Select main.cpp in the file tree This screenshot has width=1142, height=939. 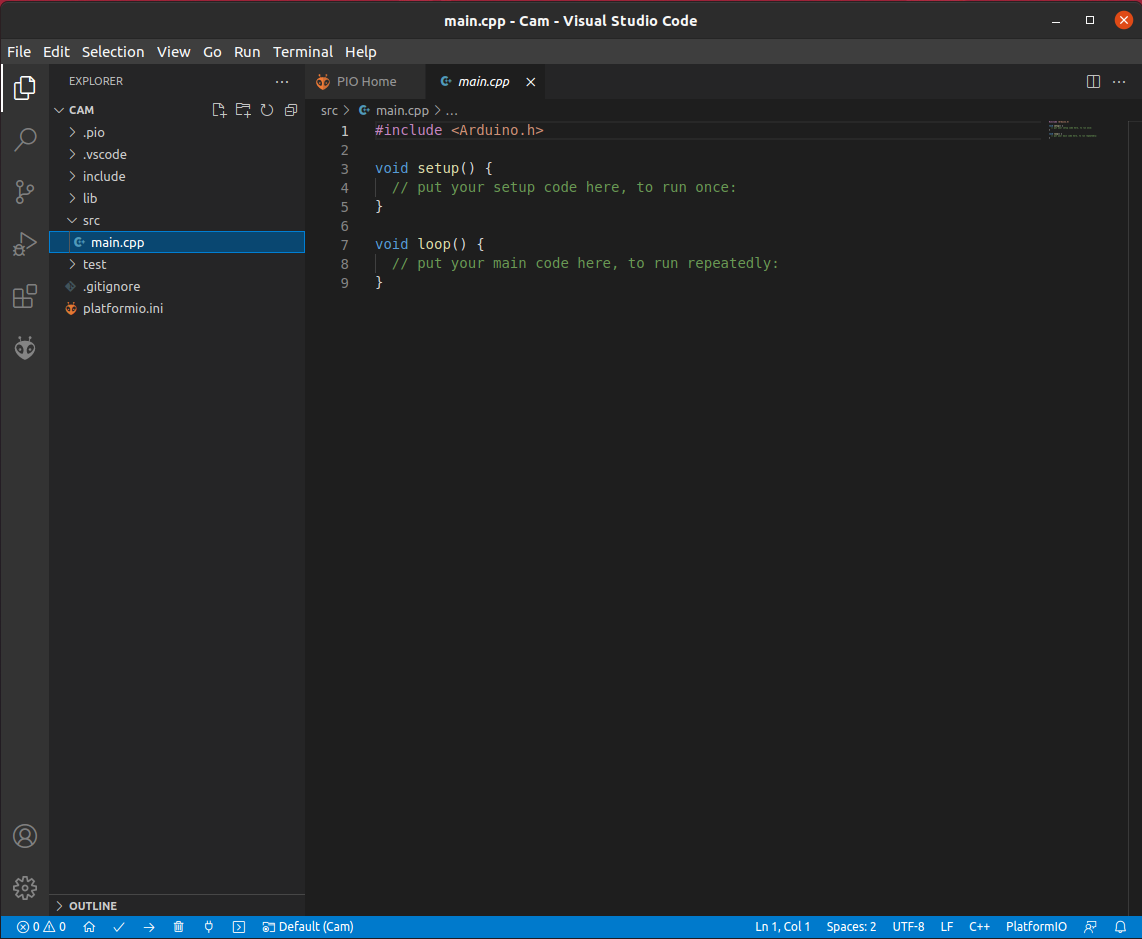[x=177, y=243]
